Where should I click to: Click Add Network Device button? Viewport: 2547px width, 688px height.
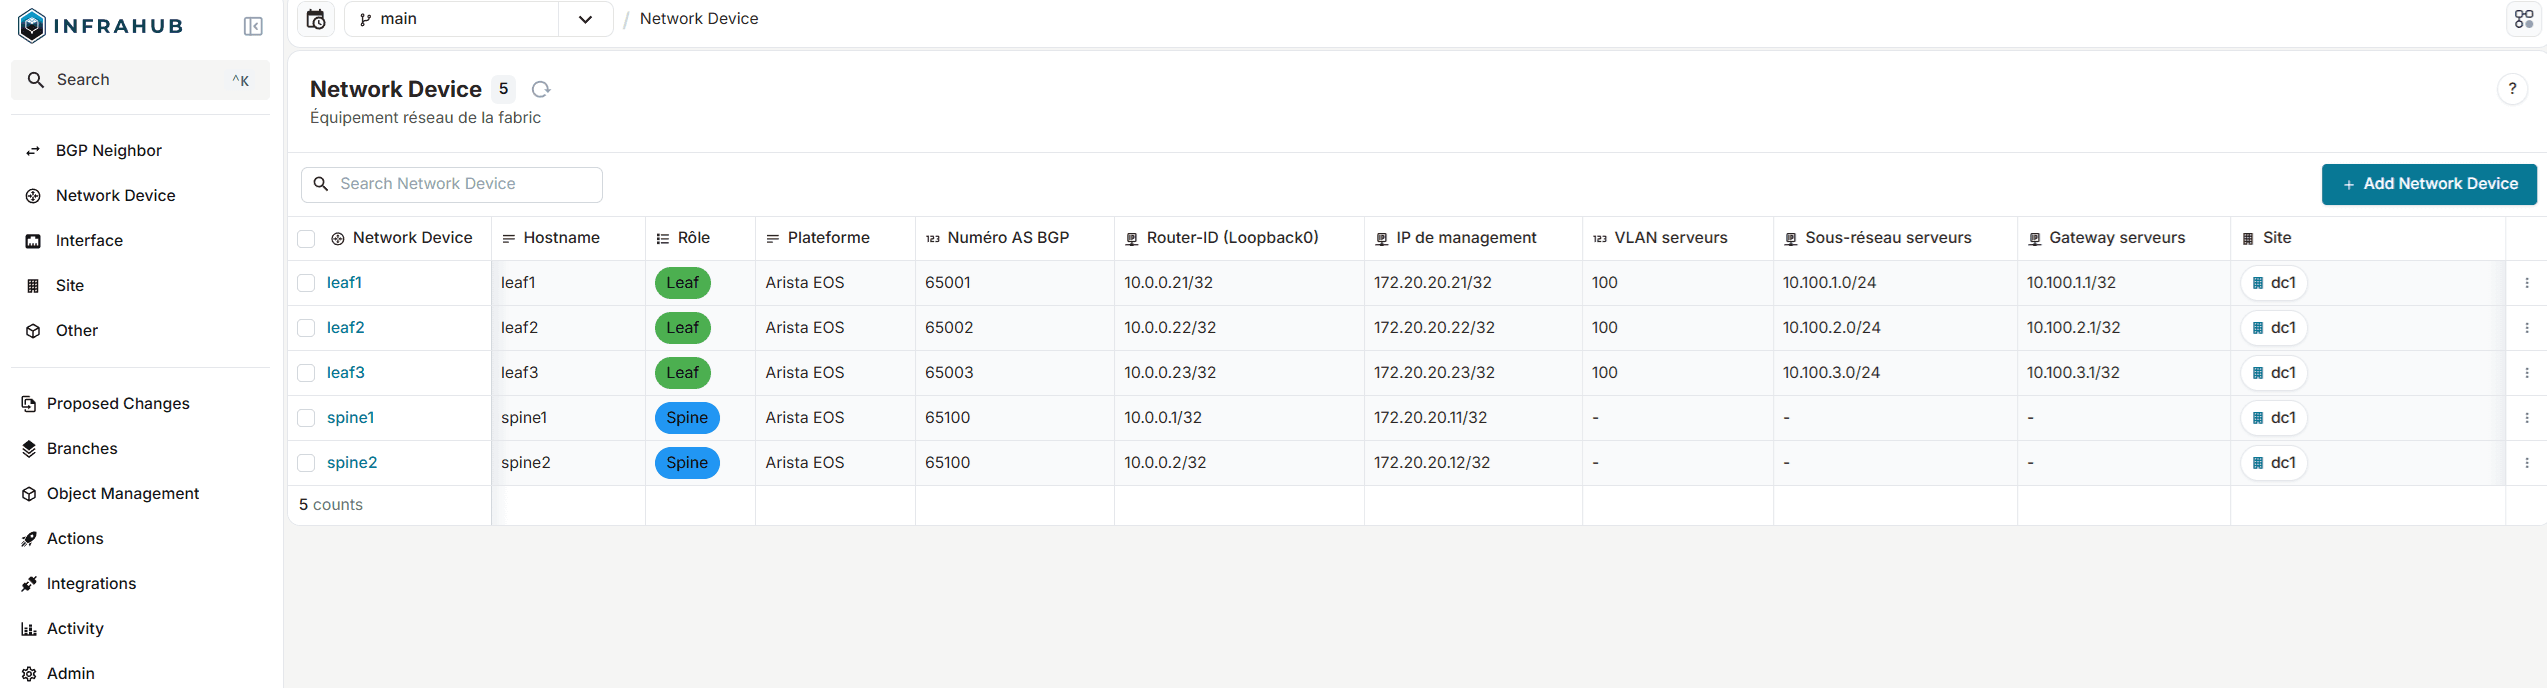pos(2429,184)
